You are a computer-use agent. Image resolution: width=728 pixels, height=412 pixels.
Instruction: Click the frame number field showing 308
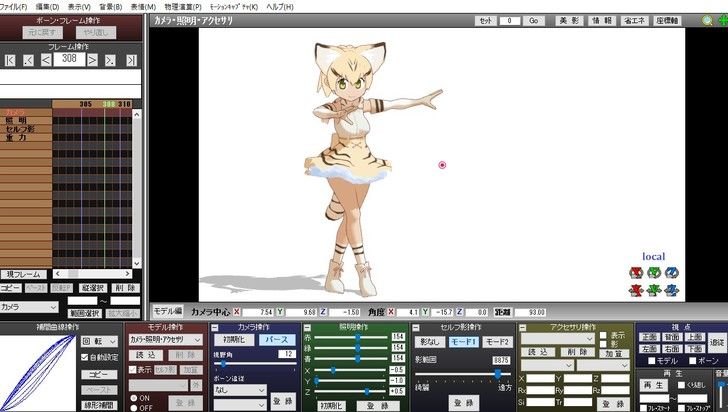click(x=69, y=59)
